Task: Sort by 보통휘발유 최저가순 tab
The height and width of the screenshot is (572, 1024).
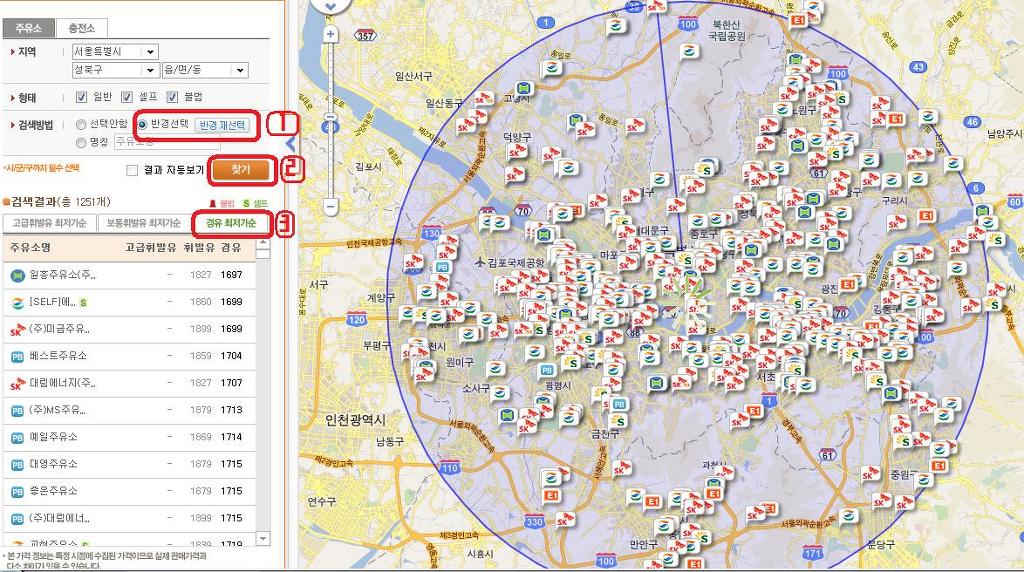Action: tap(143, 223)
